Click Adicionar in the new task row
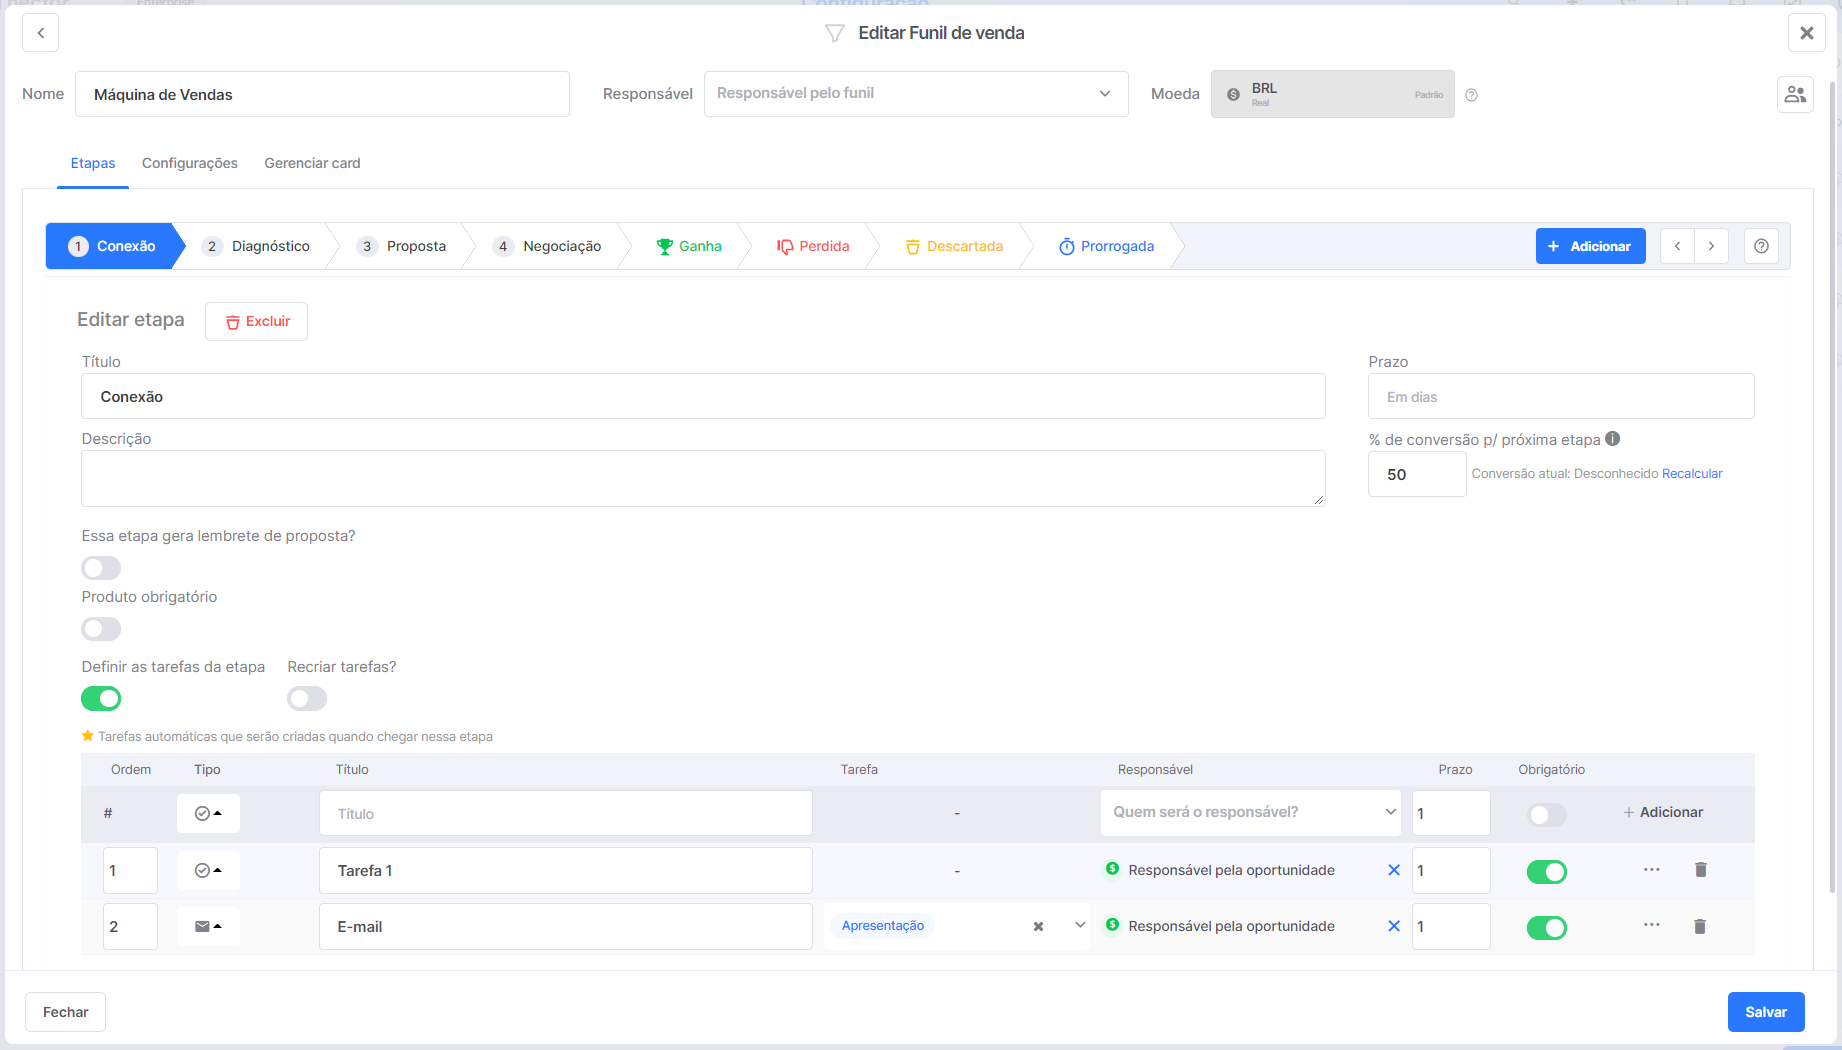The width and height of the screenshot is (1842, 1050). tap(1663, 812)
